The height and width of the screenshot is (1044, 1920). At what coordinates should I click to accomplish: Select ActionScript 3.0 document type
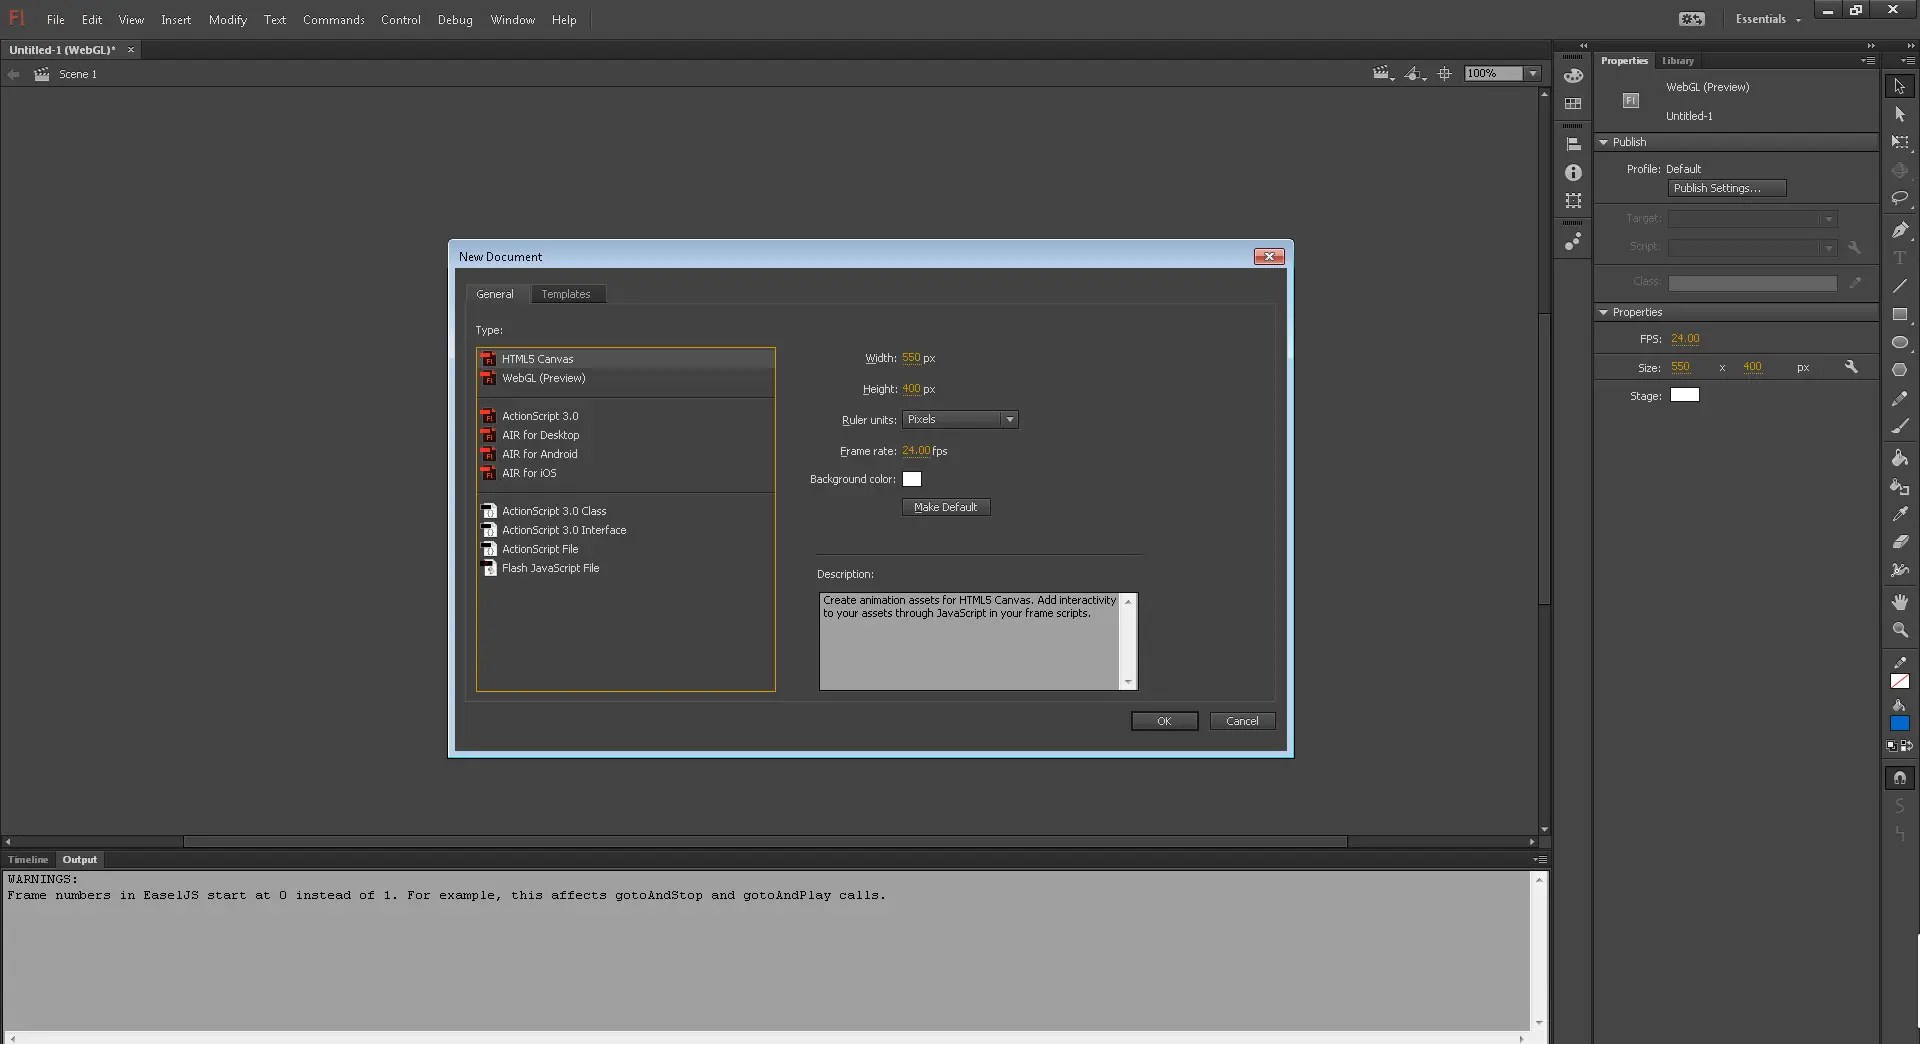click(x=540, y=415)
